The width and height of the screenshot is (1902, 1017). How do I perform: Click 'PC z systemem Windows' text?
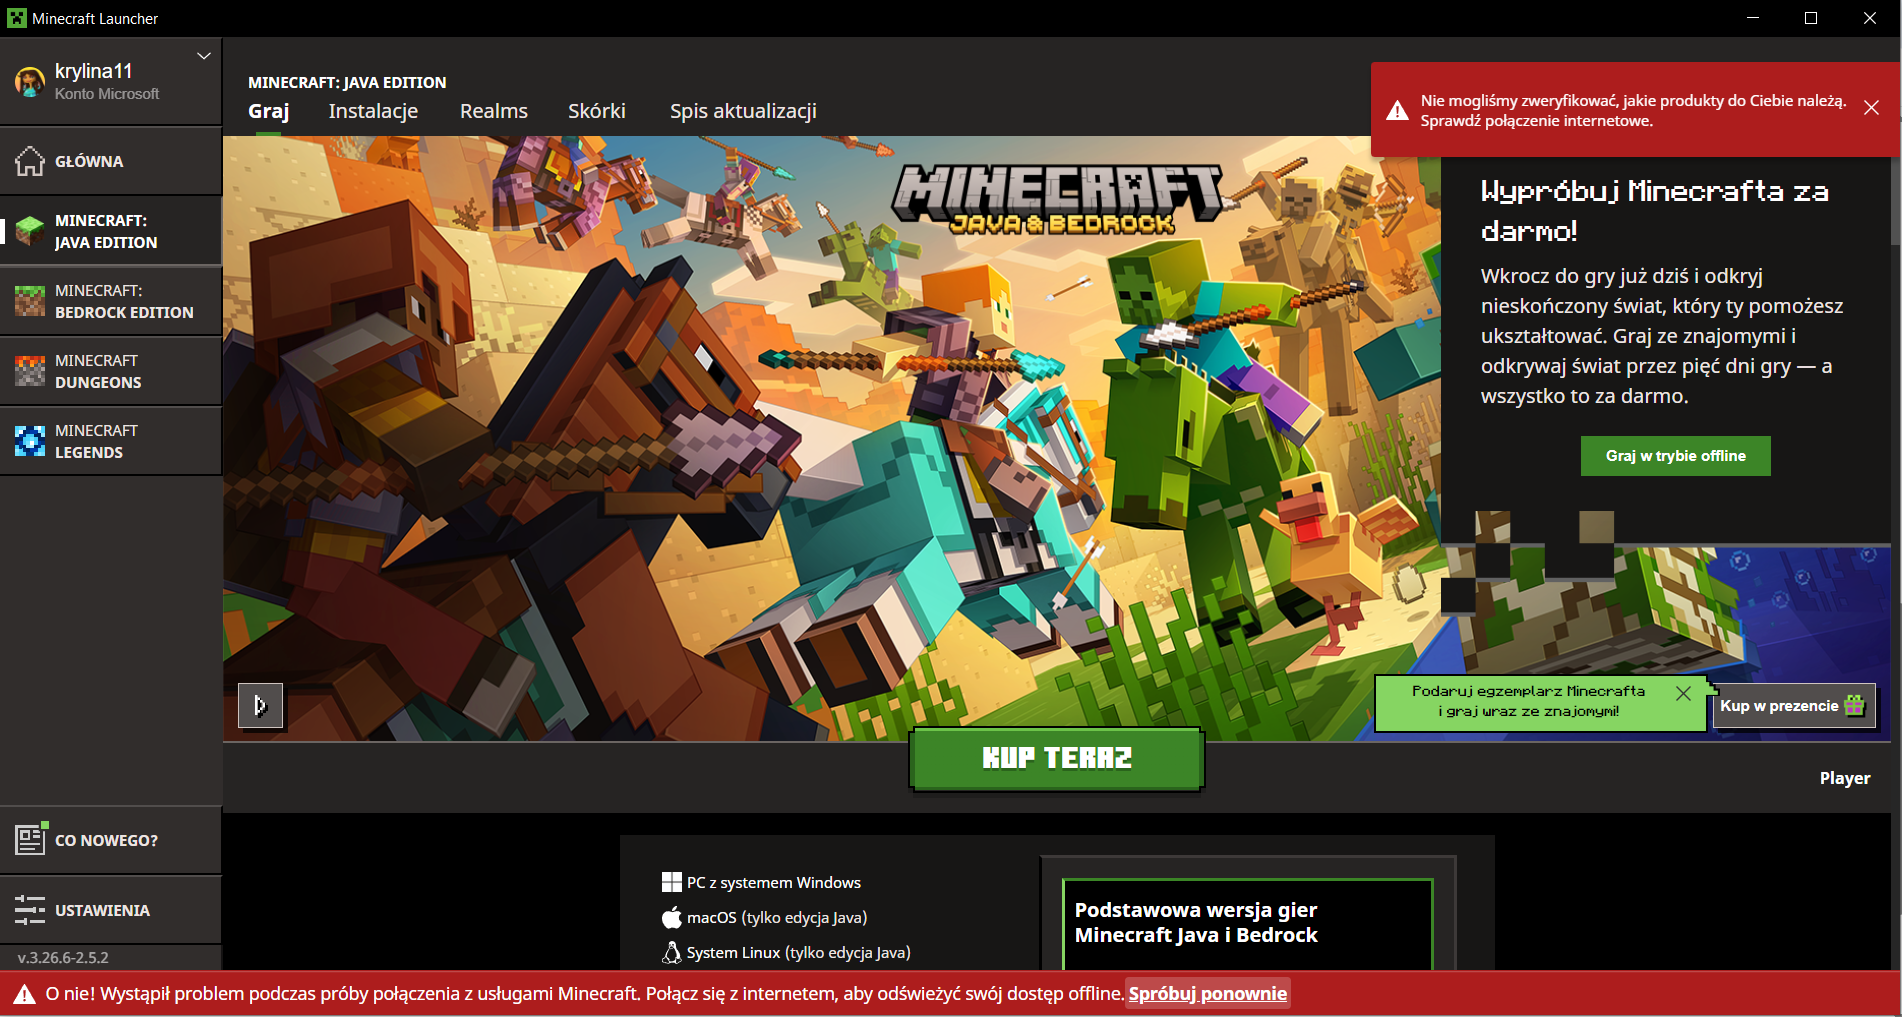click(x=774, y=882)
